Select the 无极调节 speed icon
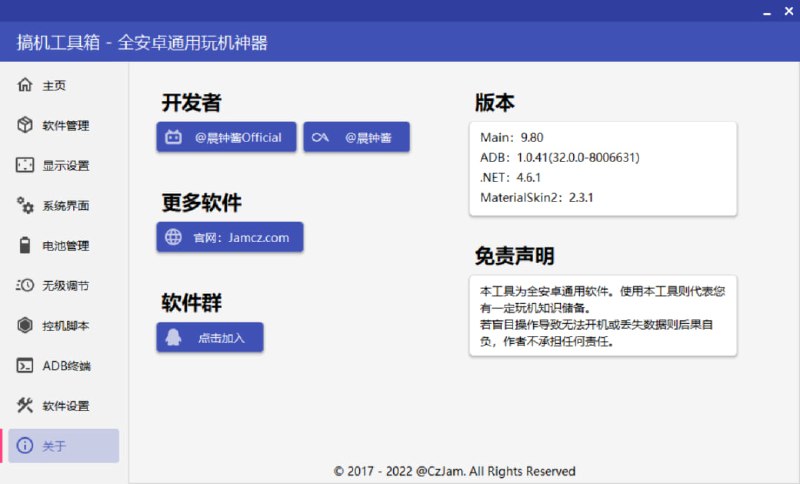Screen dimensions: 800x484 point(25,285)
